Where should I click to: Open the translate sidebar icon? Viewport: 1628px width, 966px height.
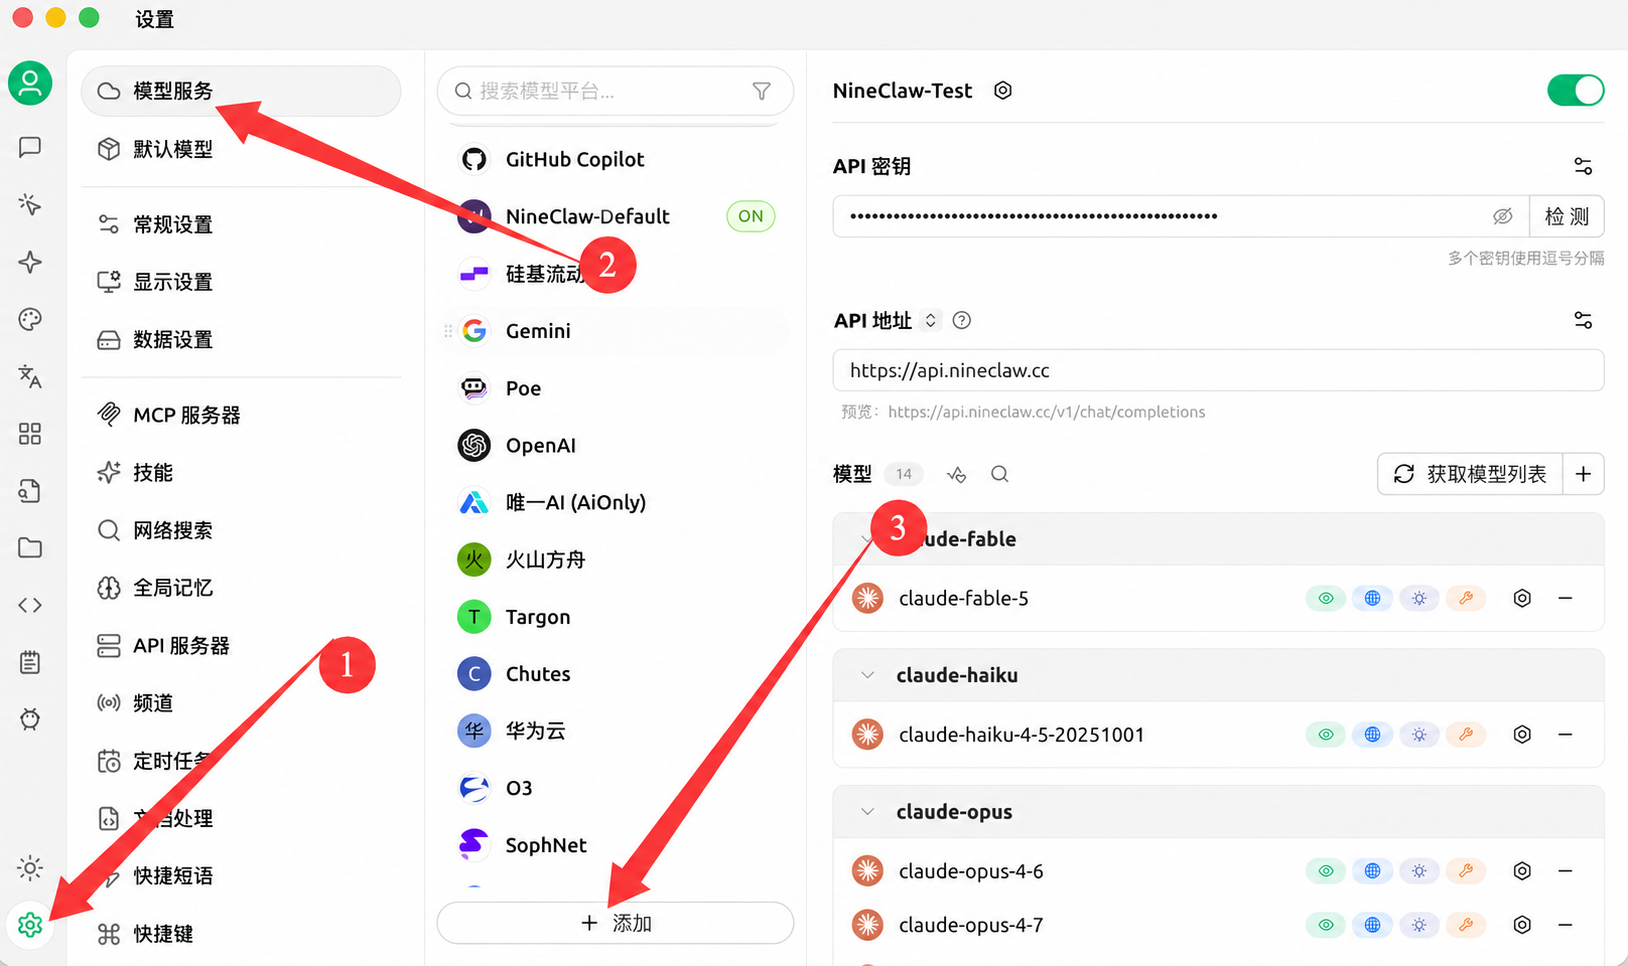pyautogui.click(x=30, y=376)
